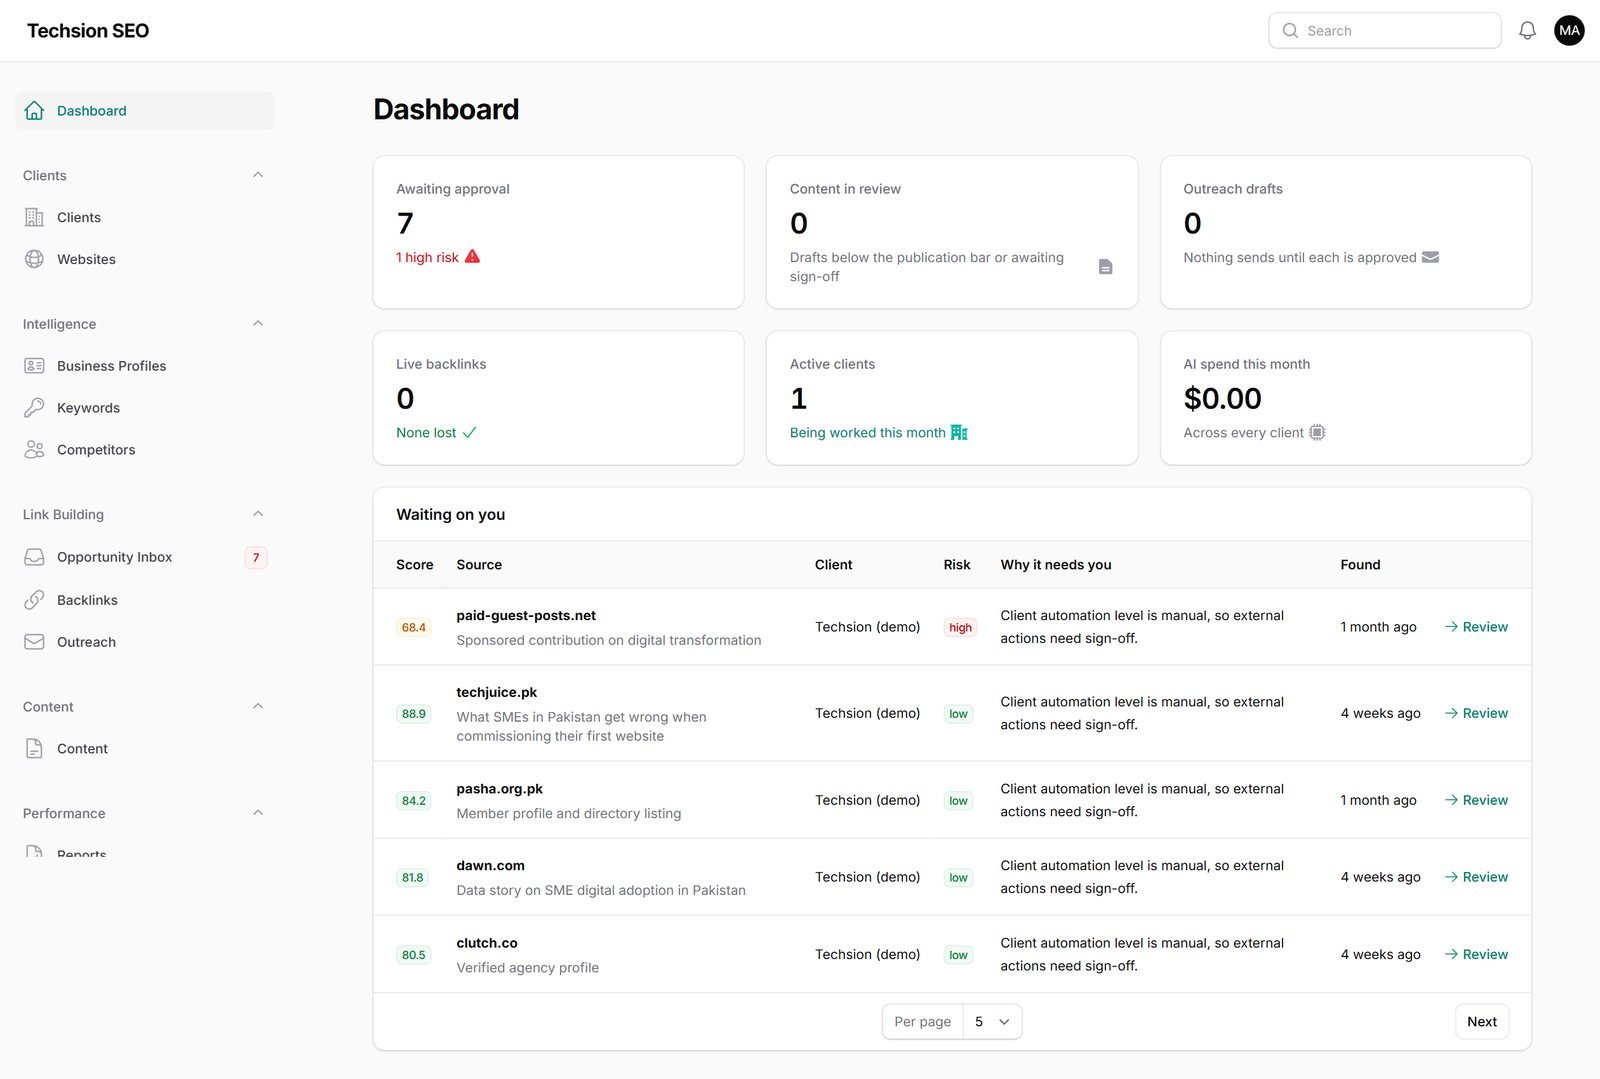The image size is (1600, 1079).
Task: Click the 68.4 score badge
Action: tap(414, 628)
